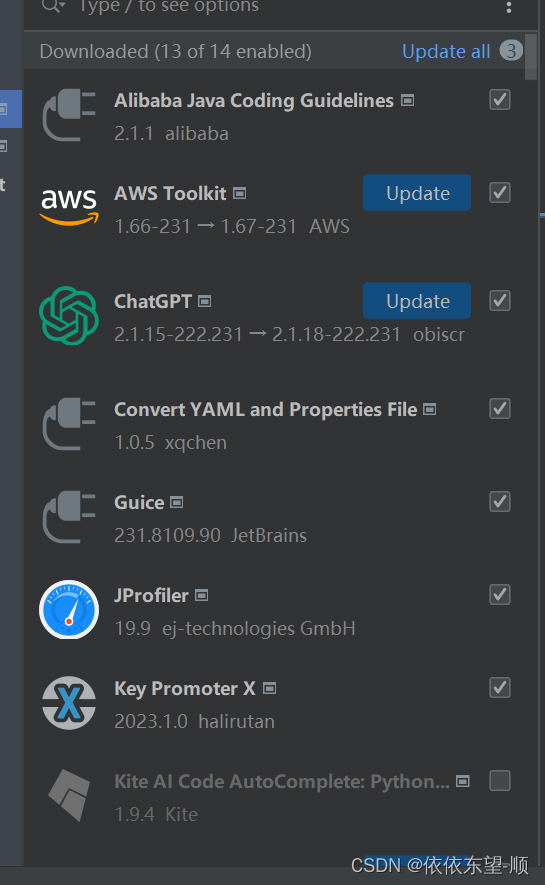Click the Alibaba Java Coding Guidelines plug icon

pos(69,115)
